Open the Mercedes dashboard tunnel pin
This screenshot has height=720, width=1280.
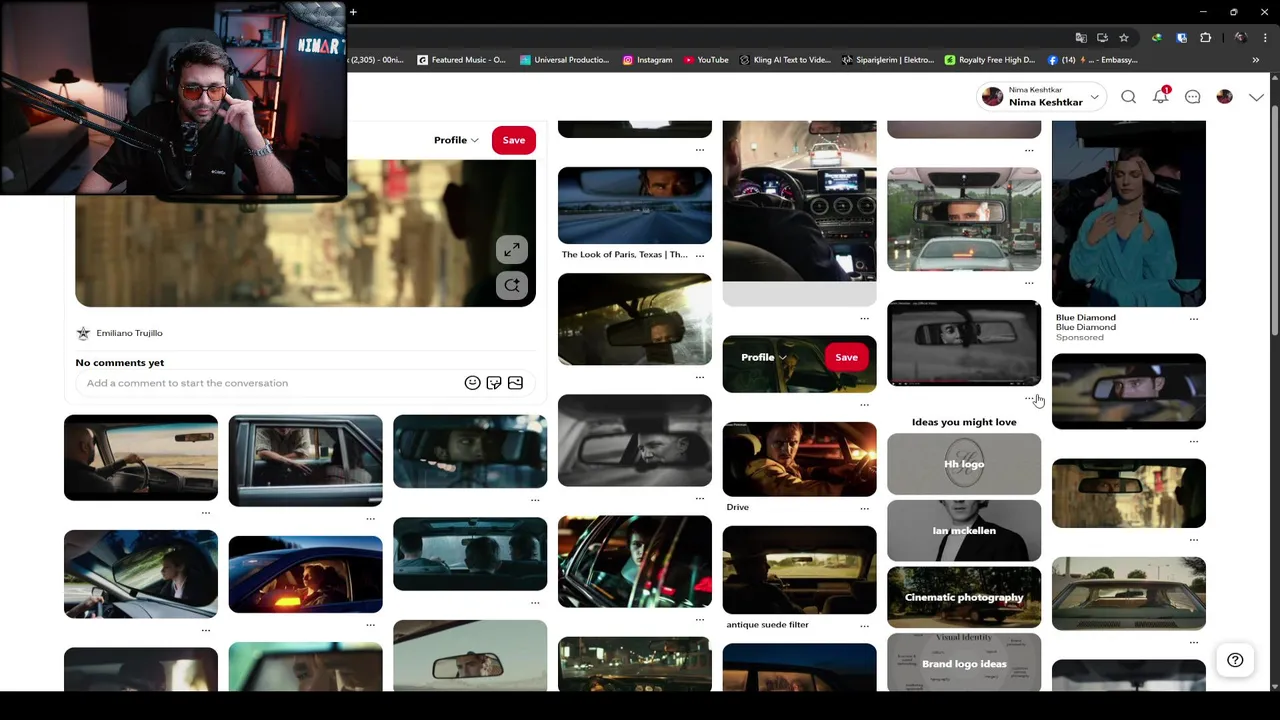click(799, 201)
